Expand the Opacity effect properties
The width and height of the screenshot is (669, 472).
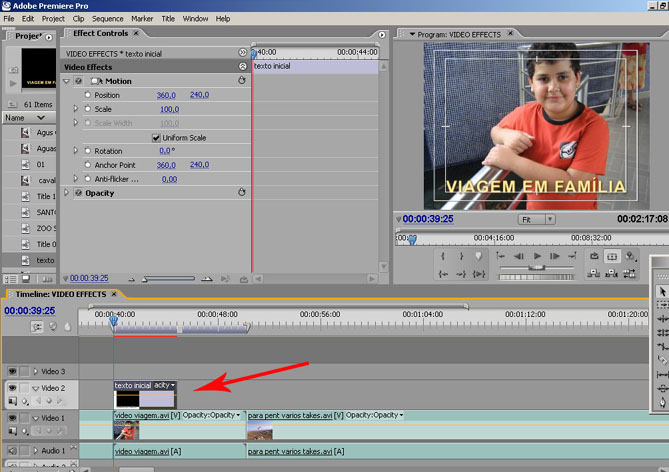67,193
